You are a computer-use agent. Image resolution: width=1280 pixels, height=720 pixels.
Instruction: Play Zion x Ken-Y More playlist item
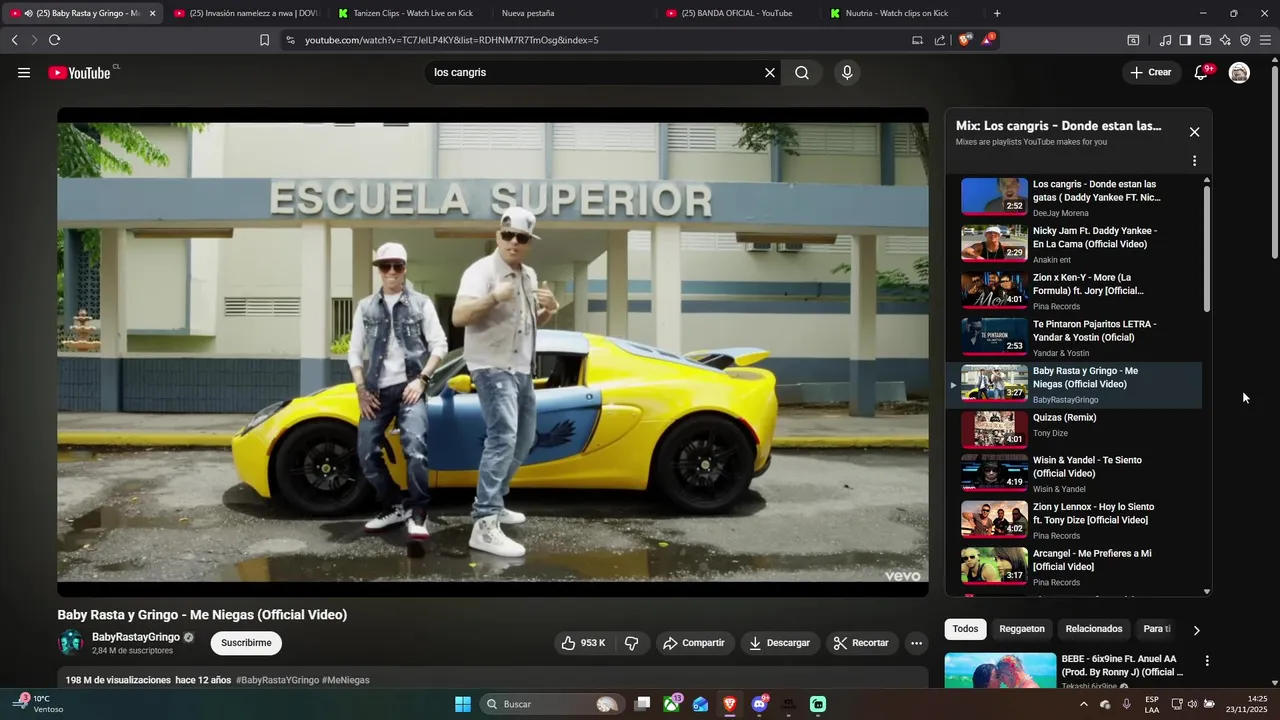tap(1074, 291)
